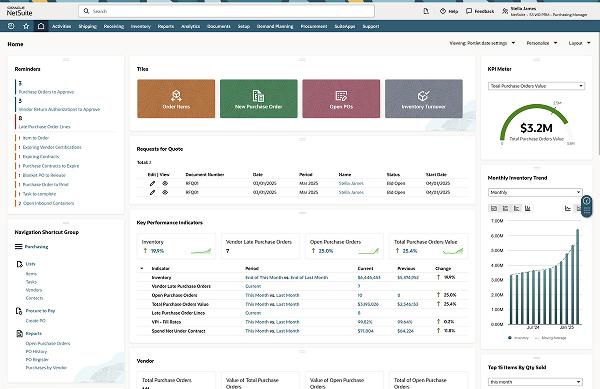Open Purchase Orders to Approve reminder
Viewport: 600px width, 389px height.
(46, 92)
